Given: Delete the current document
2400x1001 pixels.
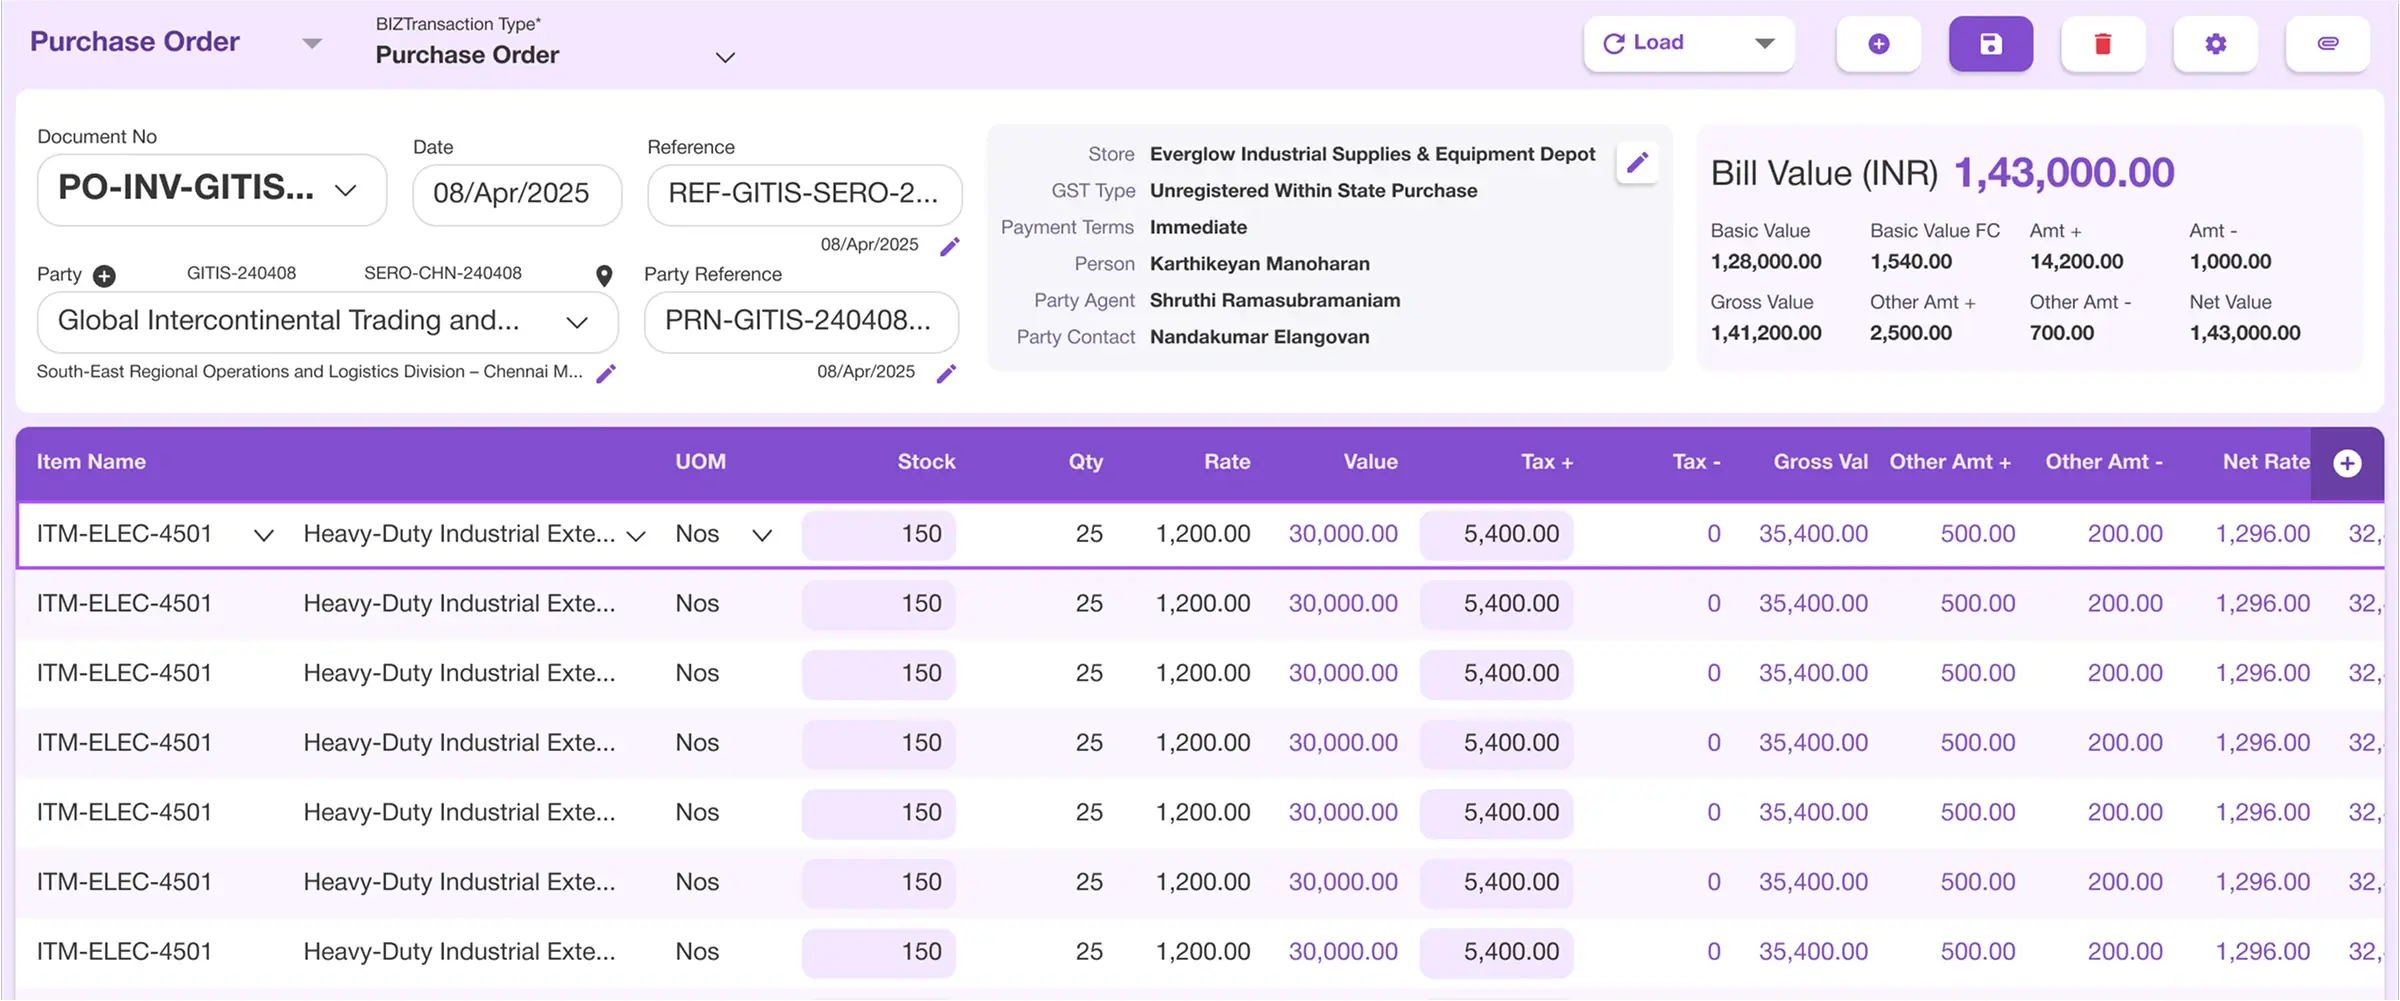Looking at the screenshot, I should click(2103, 44).
